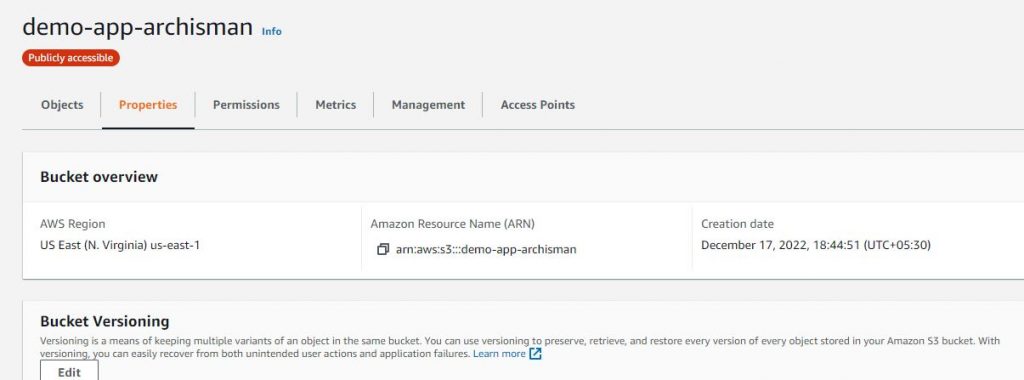Click the demo-app-archisman bucket title
The image size is (1024, 380).
[x=138, y=27]
